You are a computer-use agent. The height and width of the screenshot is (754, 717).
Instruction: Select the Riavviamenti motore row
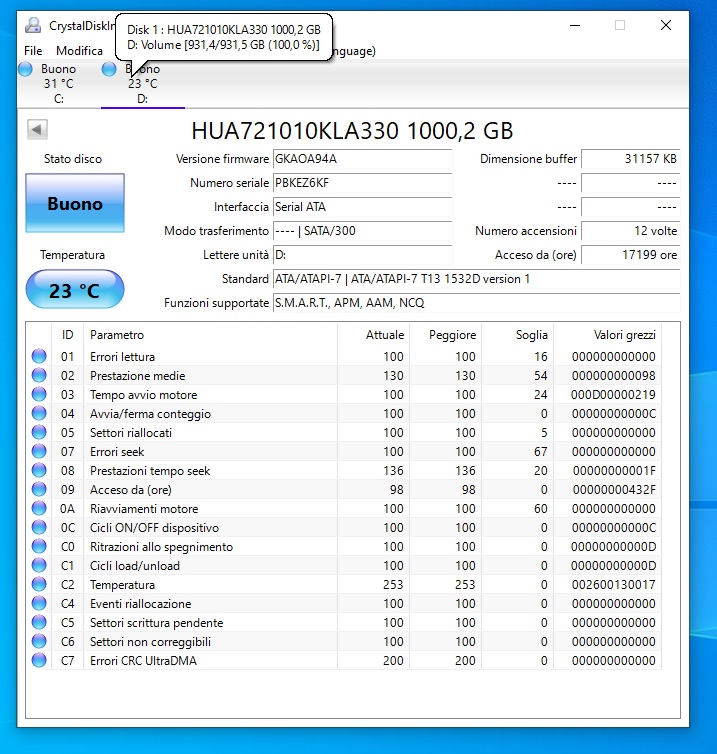(x=344, y=508)
